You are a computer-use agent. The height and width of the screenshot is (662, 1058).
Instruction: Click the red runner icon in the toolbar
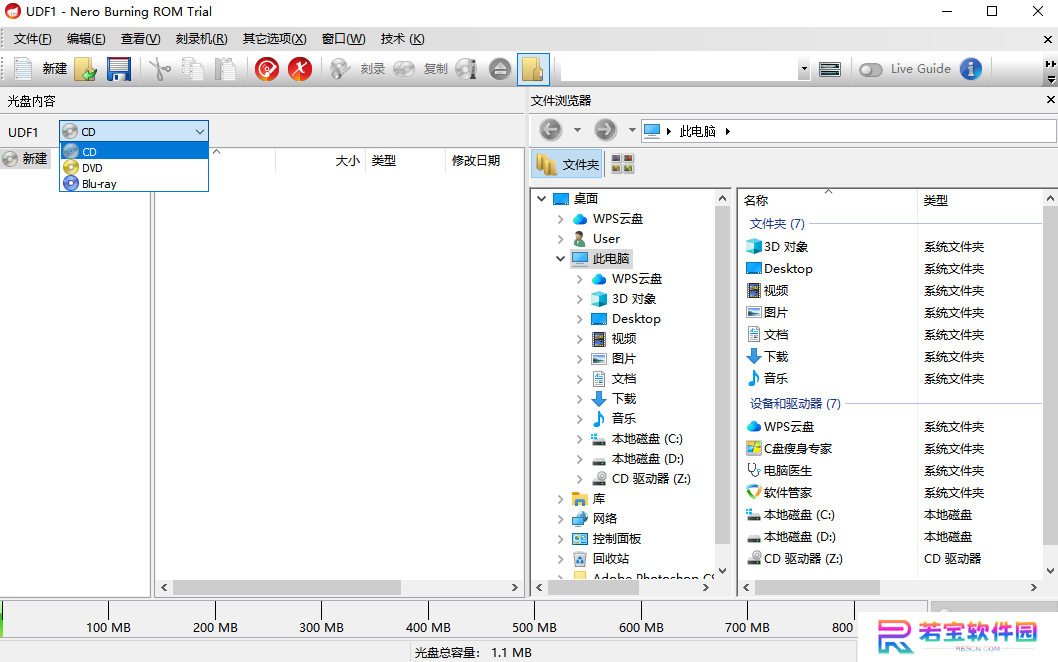click(x=300, y=69)
